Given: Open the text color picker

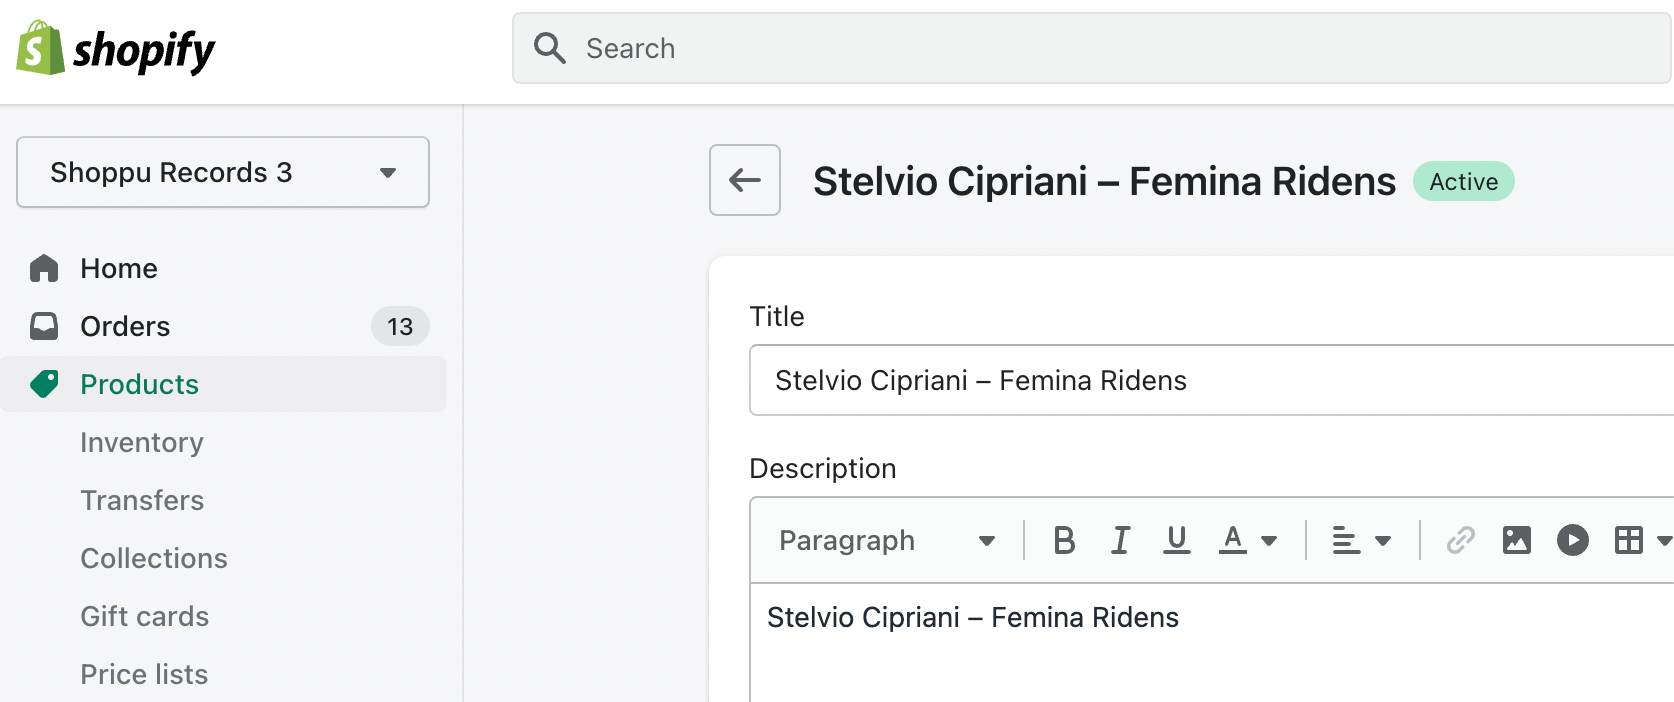Looking at the screenshot, I should [1247, 540].
